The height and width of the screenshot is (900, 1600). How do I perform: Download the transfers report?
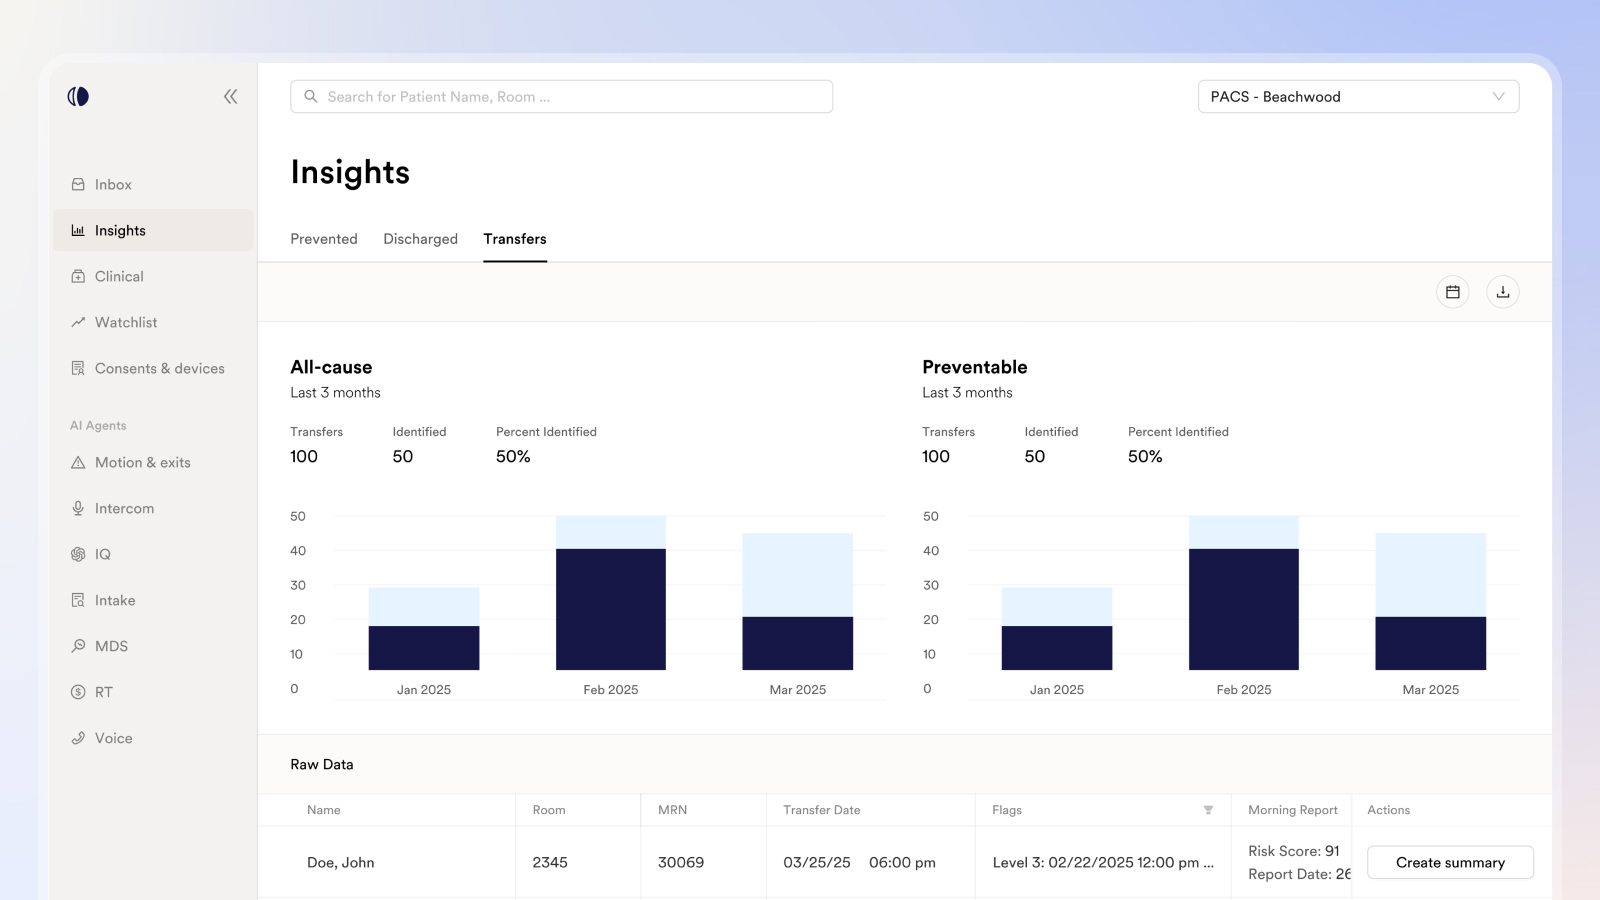pos(1503,292)
